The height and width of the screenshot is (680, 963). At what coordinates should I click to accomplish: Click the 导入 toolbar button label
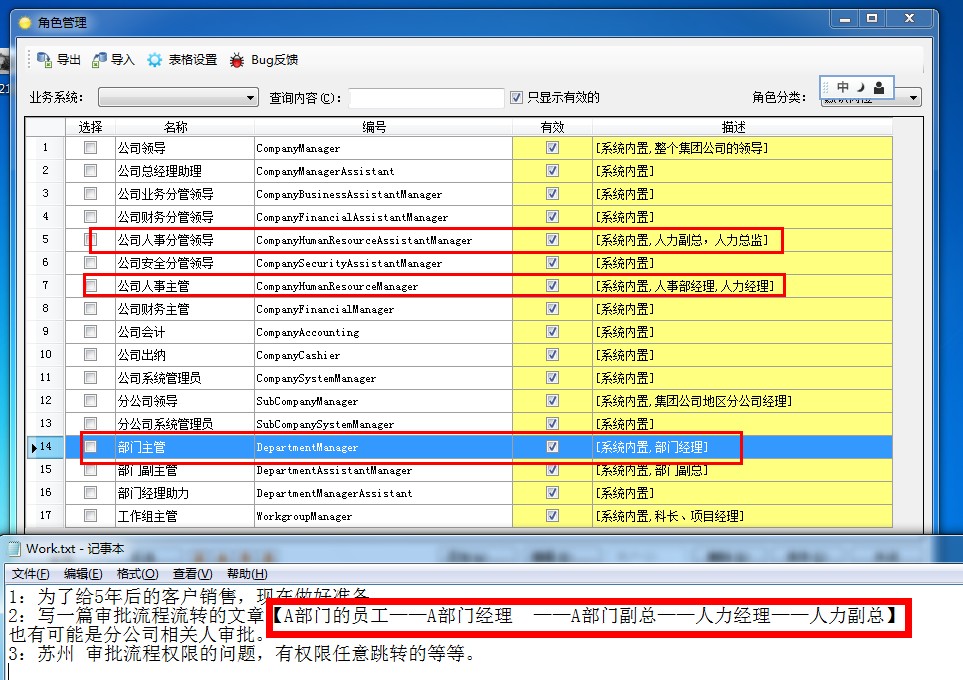123,60
